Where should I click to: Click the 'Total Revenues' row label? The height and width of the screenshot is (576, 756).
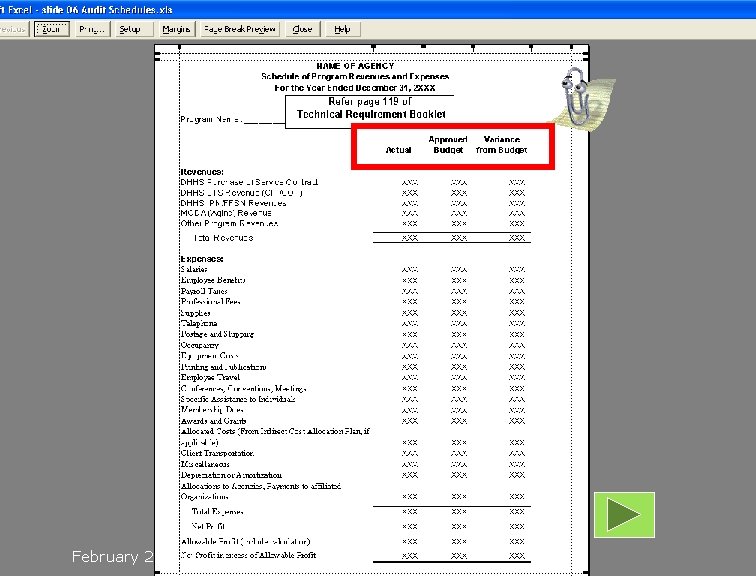click(223, 238)
